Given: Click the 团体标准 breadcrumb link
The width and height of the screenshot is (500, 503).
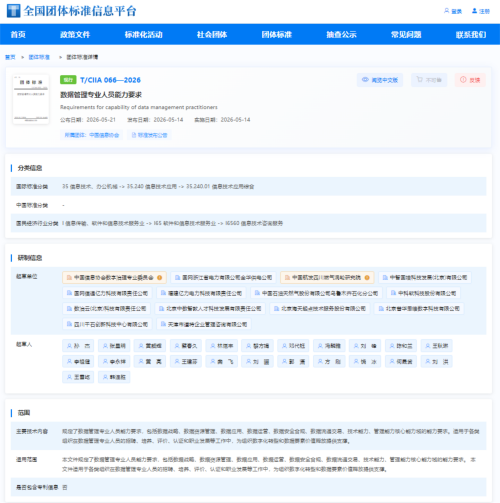Looking at the screenshot, I should pyautogui.click(x=39, y=57).
